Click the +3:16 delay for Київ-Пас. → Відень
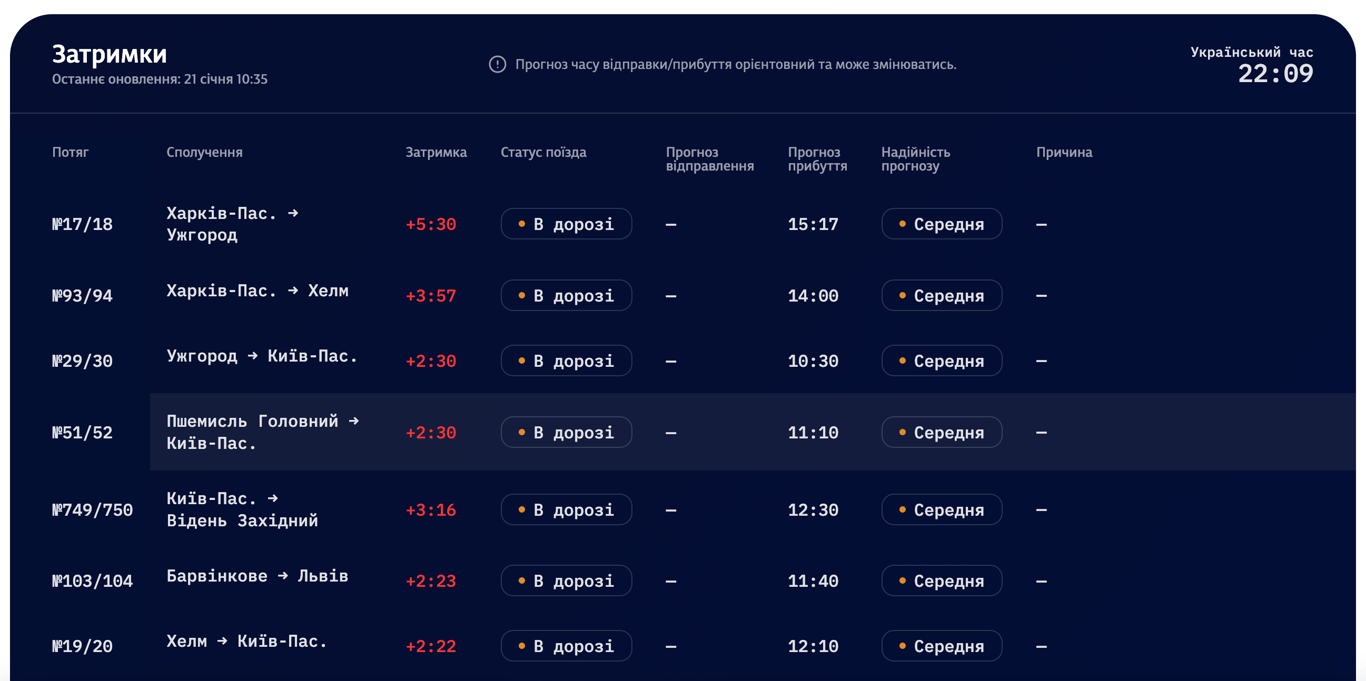The width and height of the screenshot is (1366, 681). tap(431, 510)
